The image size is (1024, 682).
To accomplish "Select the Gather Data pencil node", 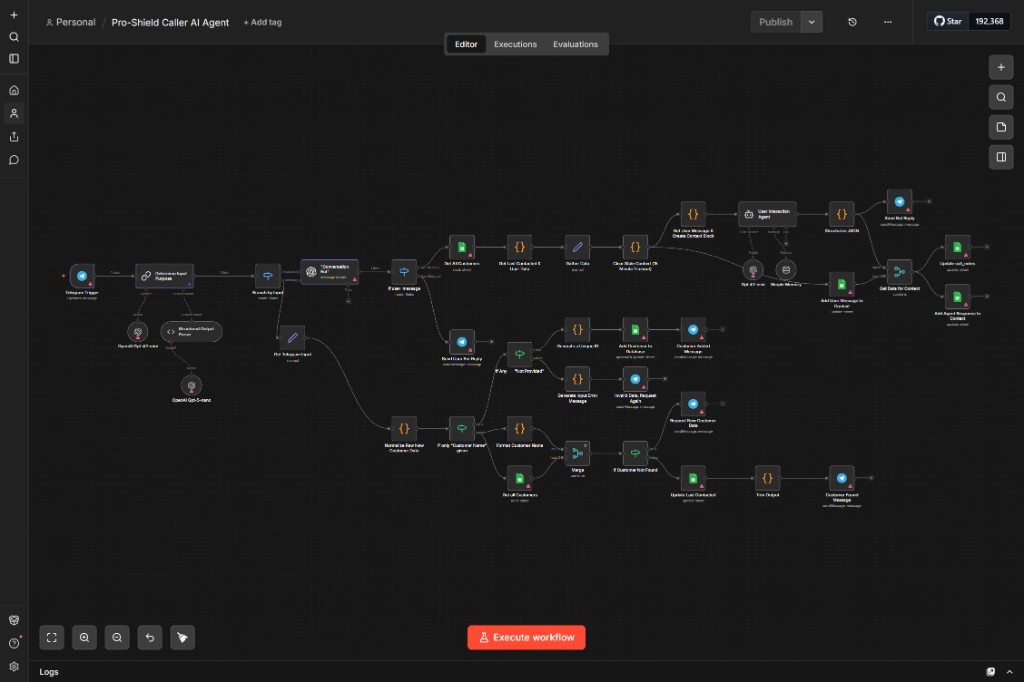I will pos(577,247).
